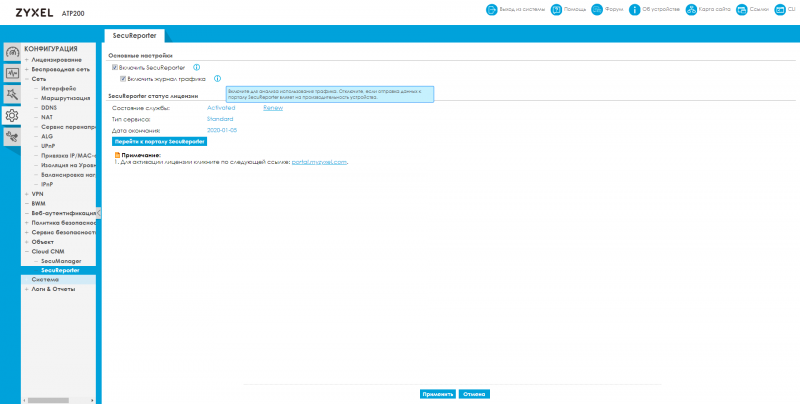Viewport: 800px width, 404px height.
Task: Open the Система menu item
Action: (45, 280)
